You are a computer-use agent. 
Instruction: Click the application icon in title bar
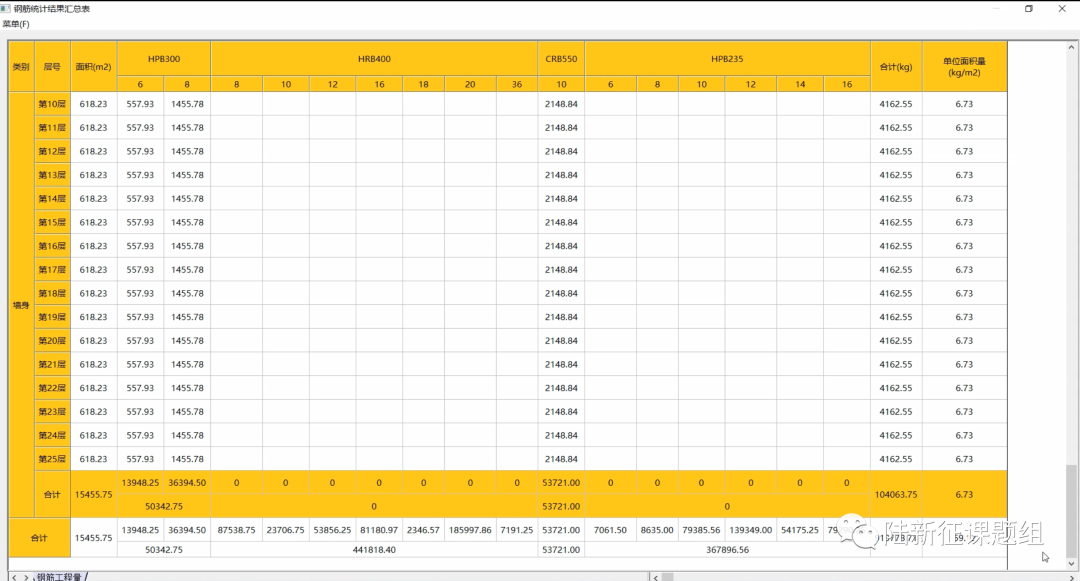(x=6, y=8)
